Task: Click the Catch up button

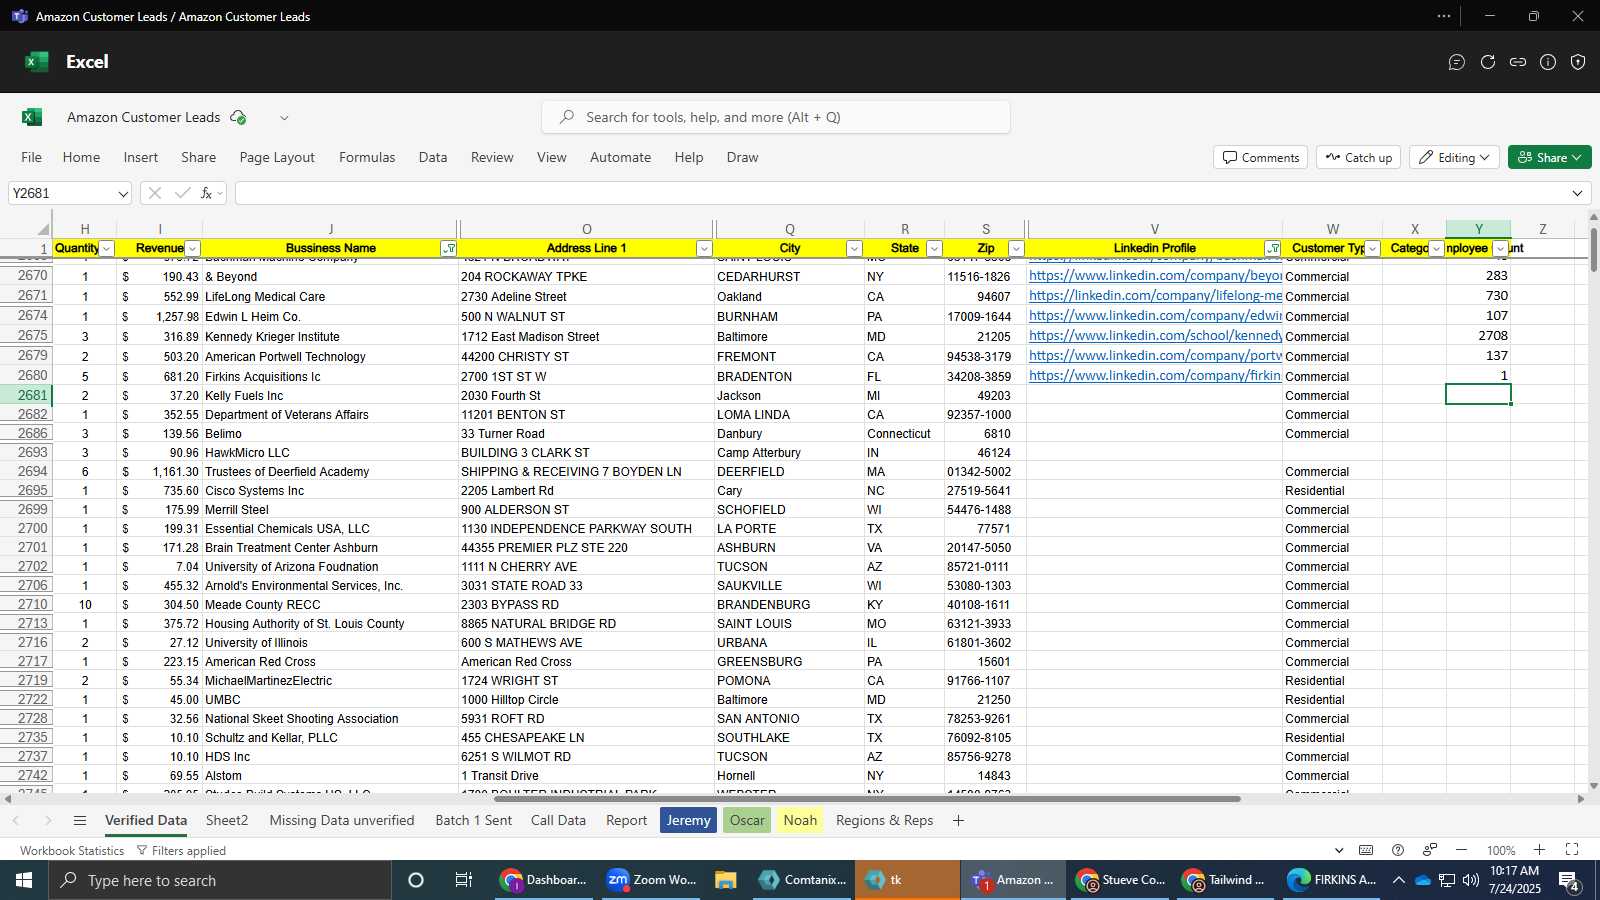Action: 1359,157
